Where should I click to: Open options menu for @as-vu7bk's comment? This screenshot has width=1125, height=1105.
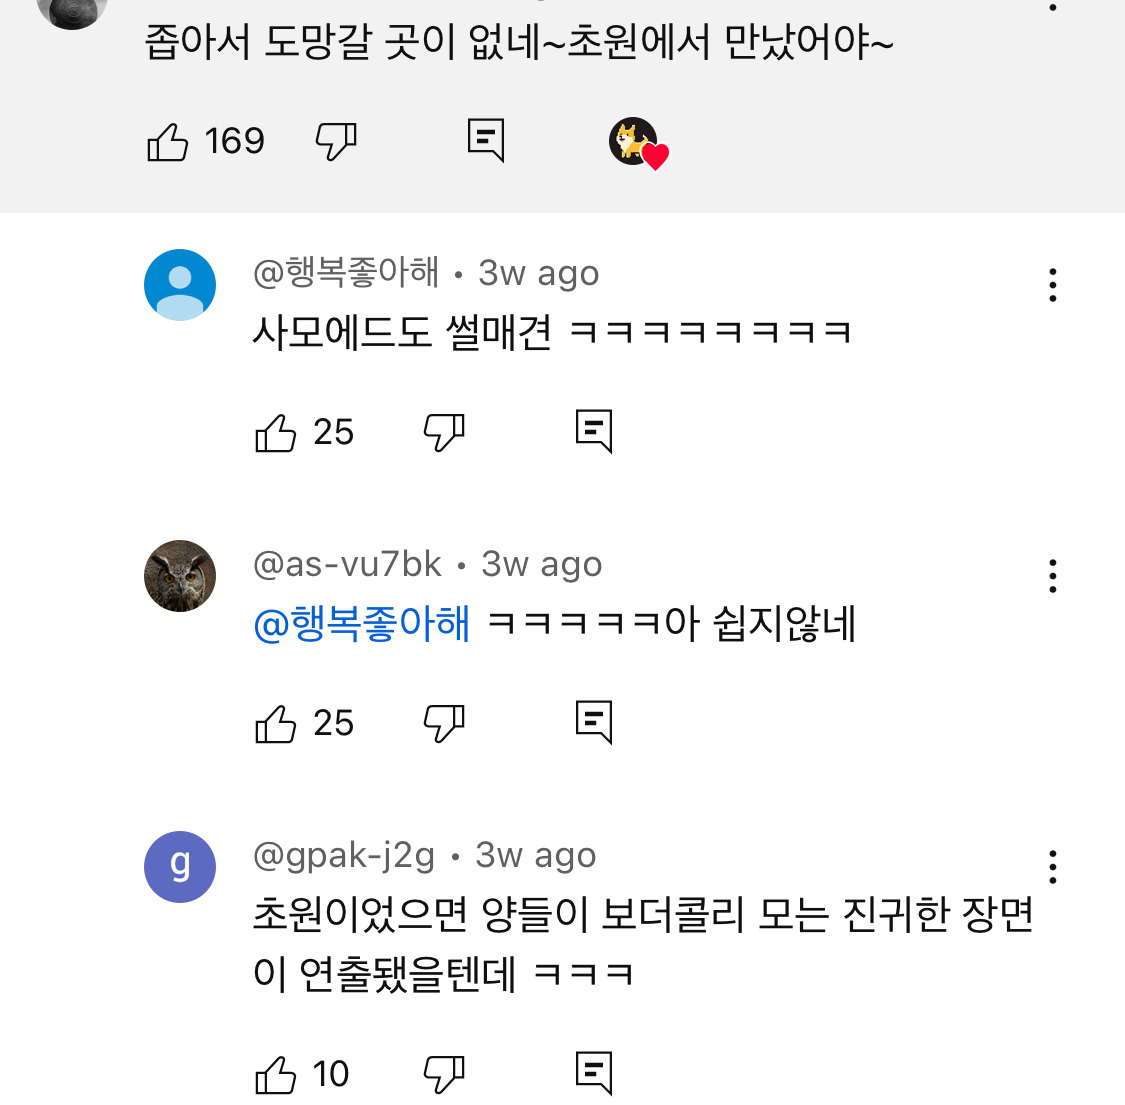(1052, 576)
